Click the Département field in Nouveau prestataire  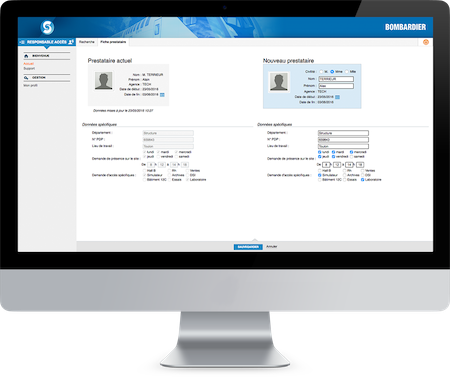(343, 133)
